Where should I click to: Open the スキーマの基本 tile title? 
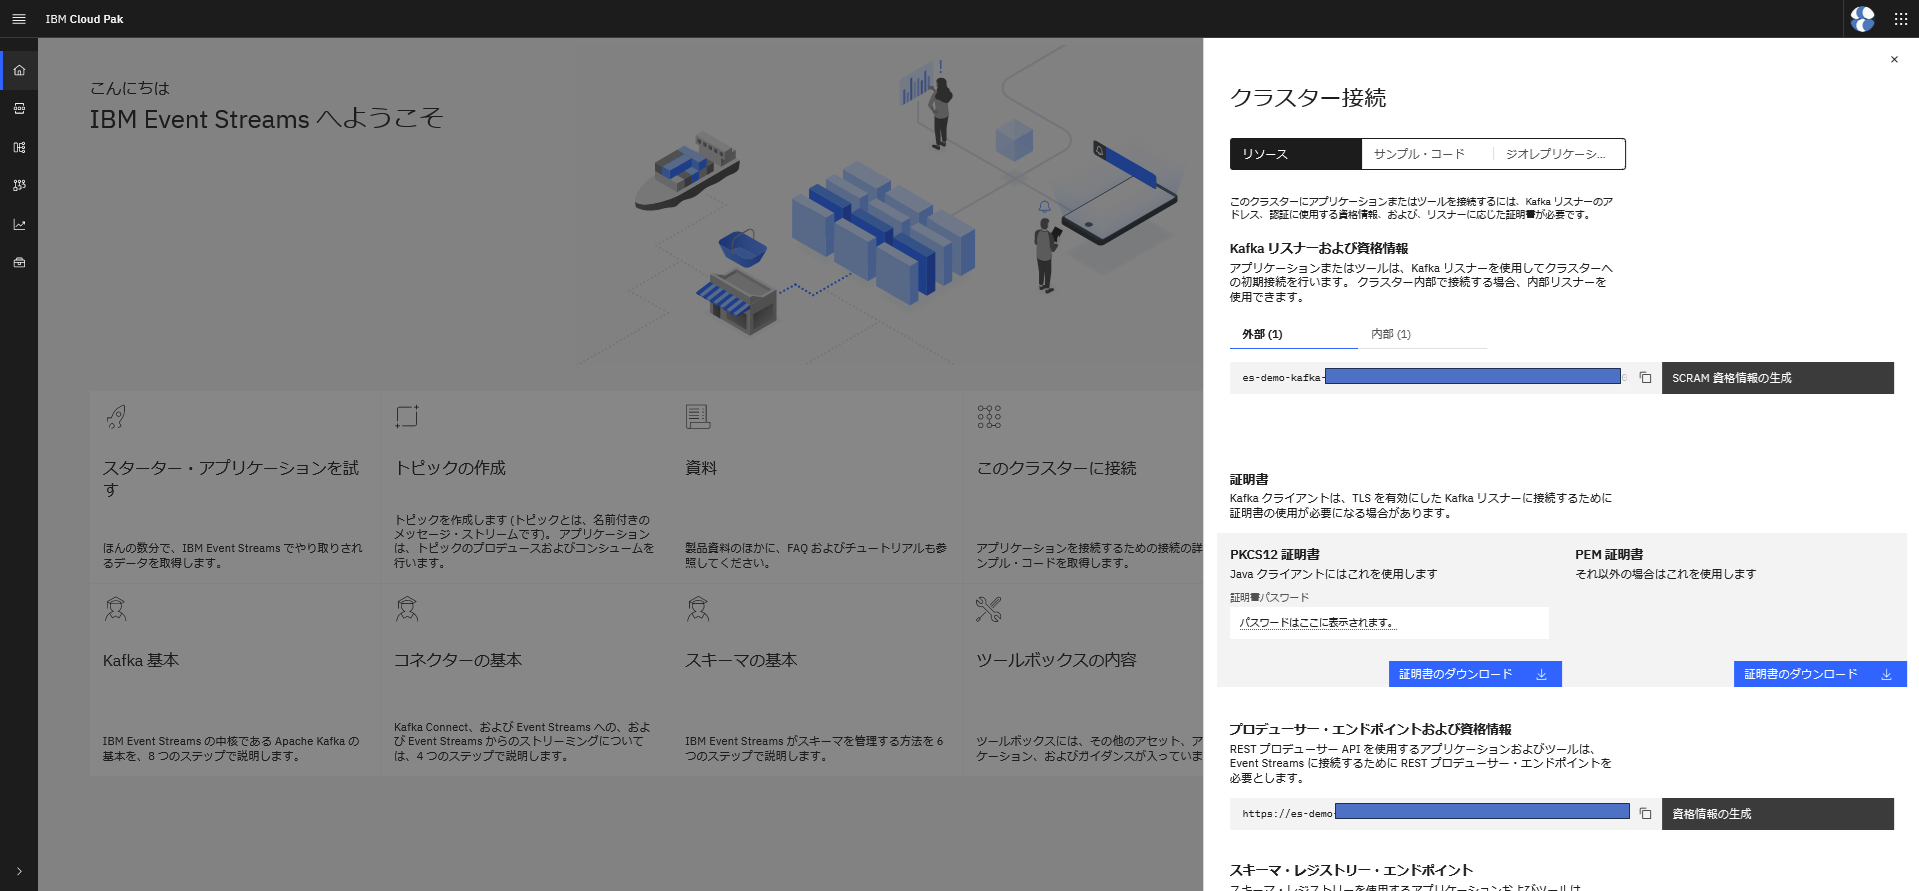tap(741, 660)
